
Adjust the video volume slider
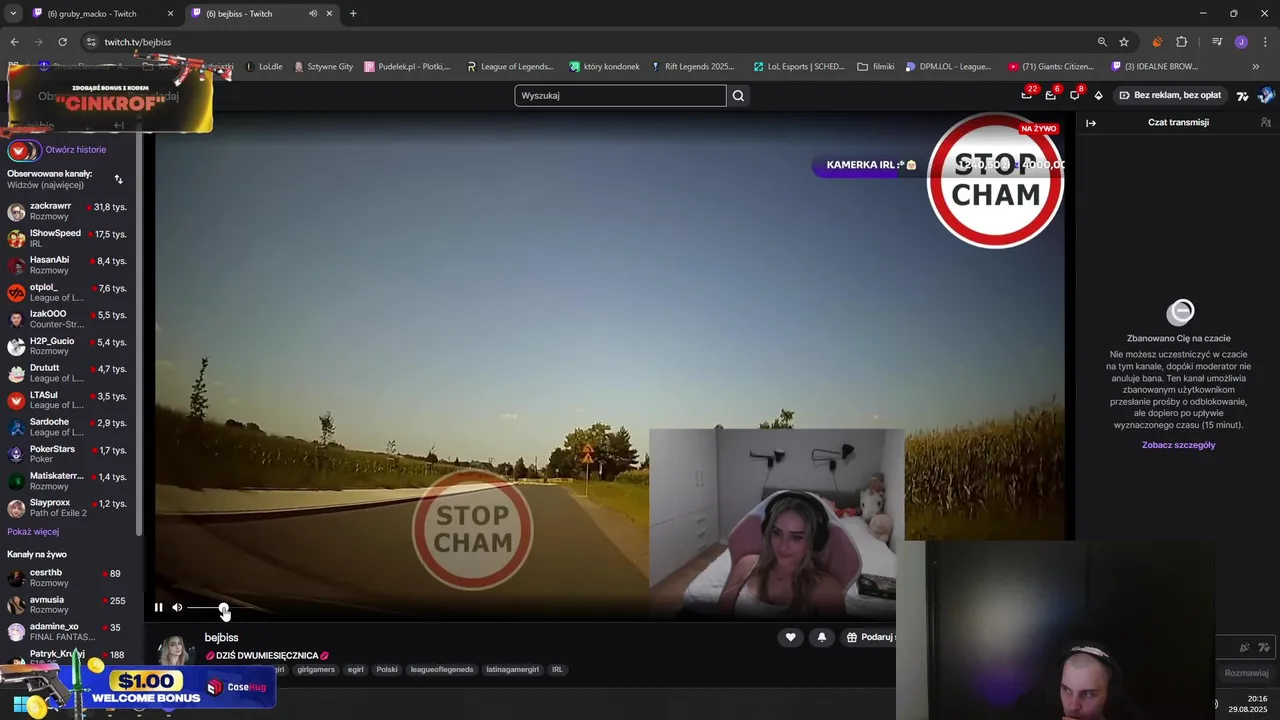[x=221, y=607]
